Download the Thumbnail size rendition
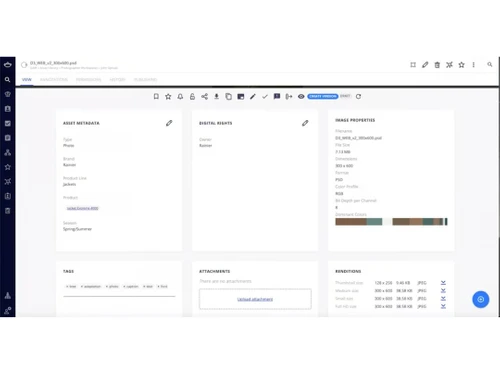This screenshot has height=375, width=500. 443,283
